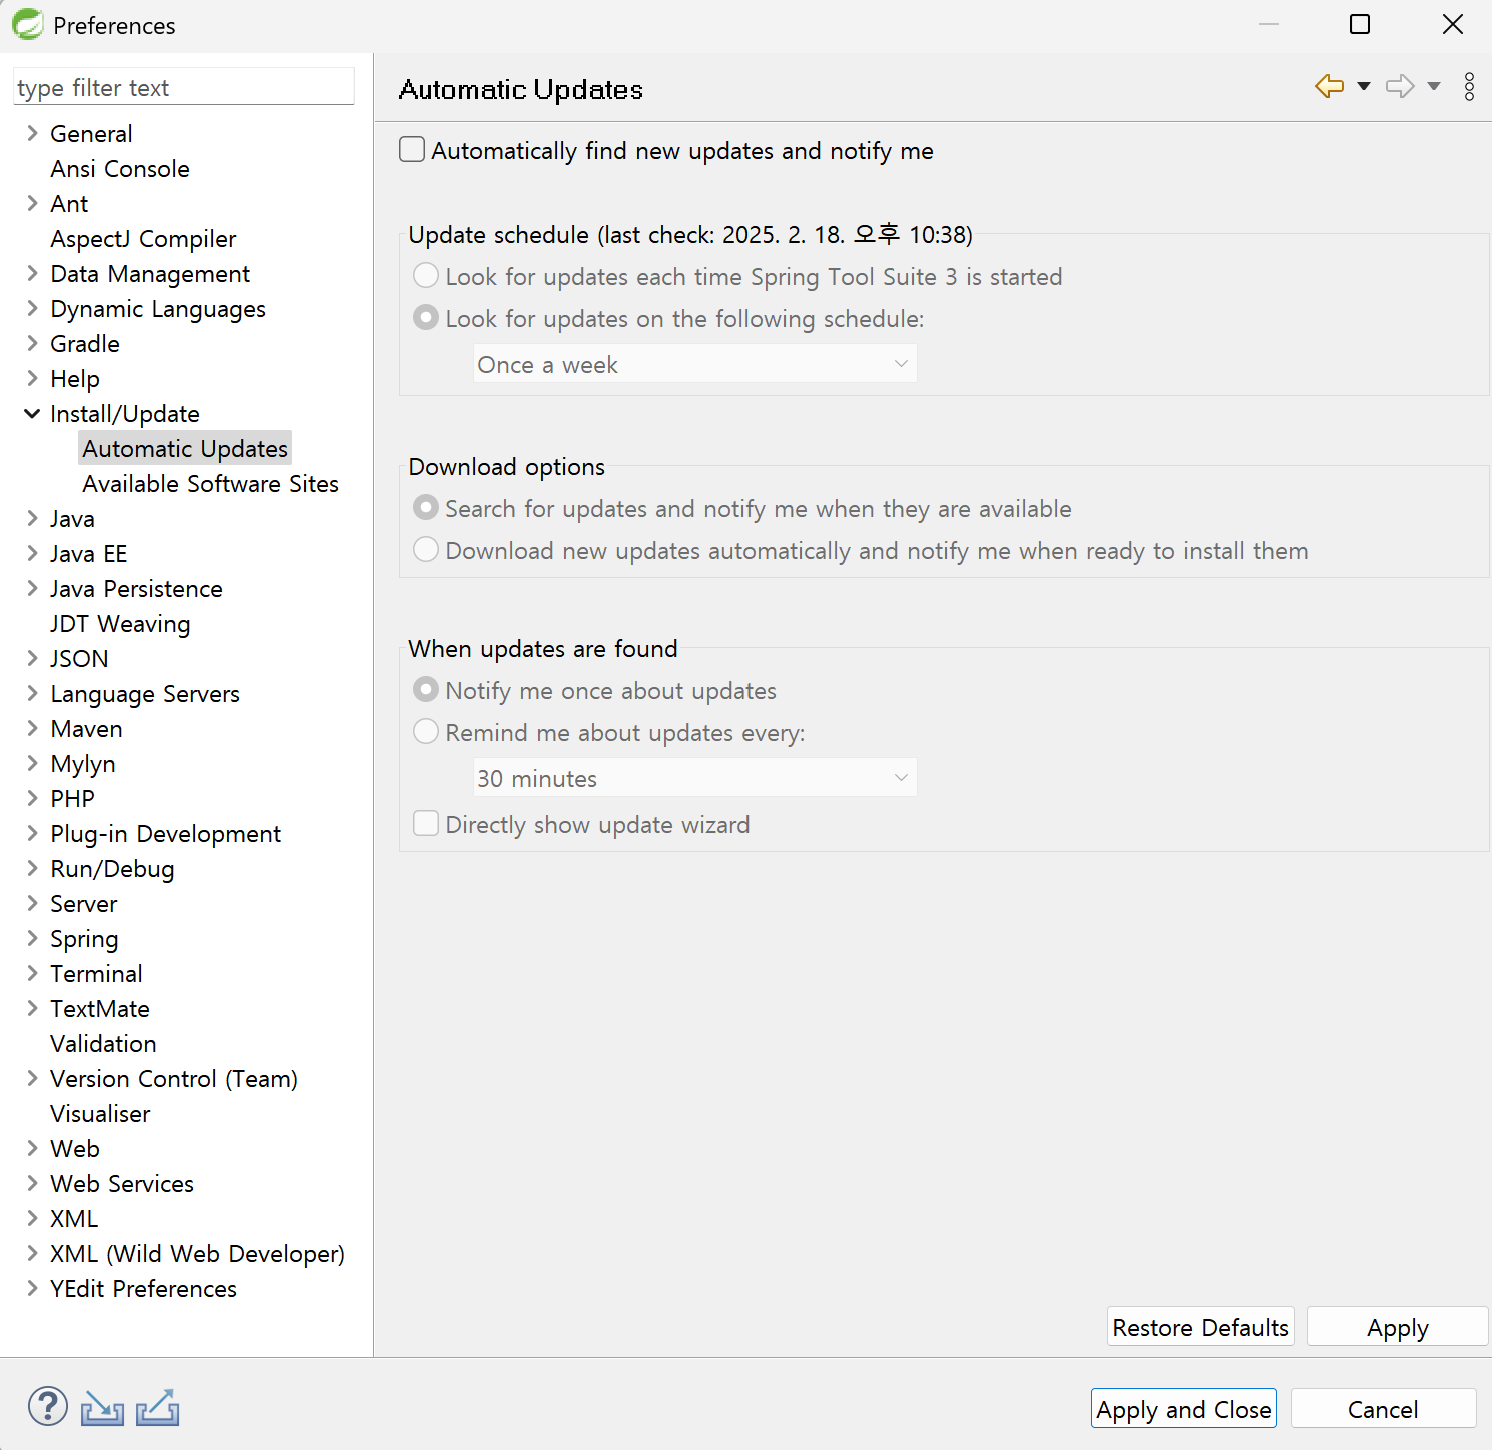Select Ansi Console preferences
Image resolution: width=1492 pixels, height=1450 pixels.
click(x=120, y=168)
